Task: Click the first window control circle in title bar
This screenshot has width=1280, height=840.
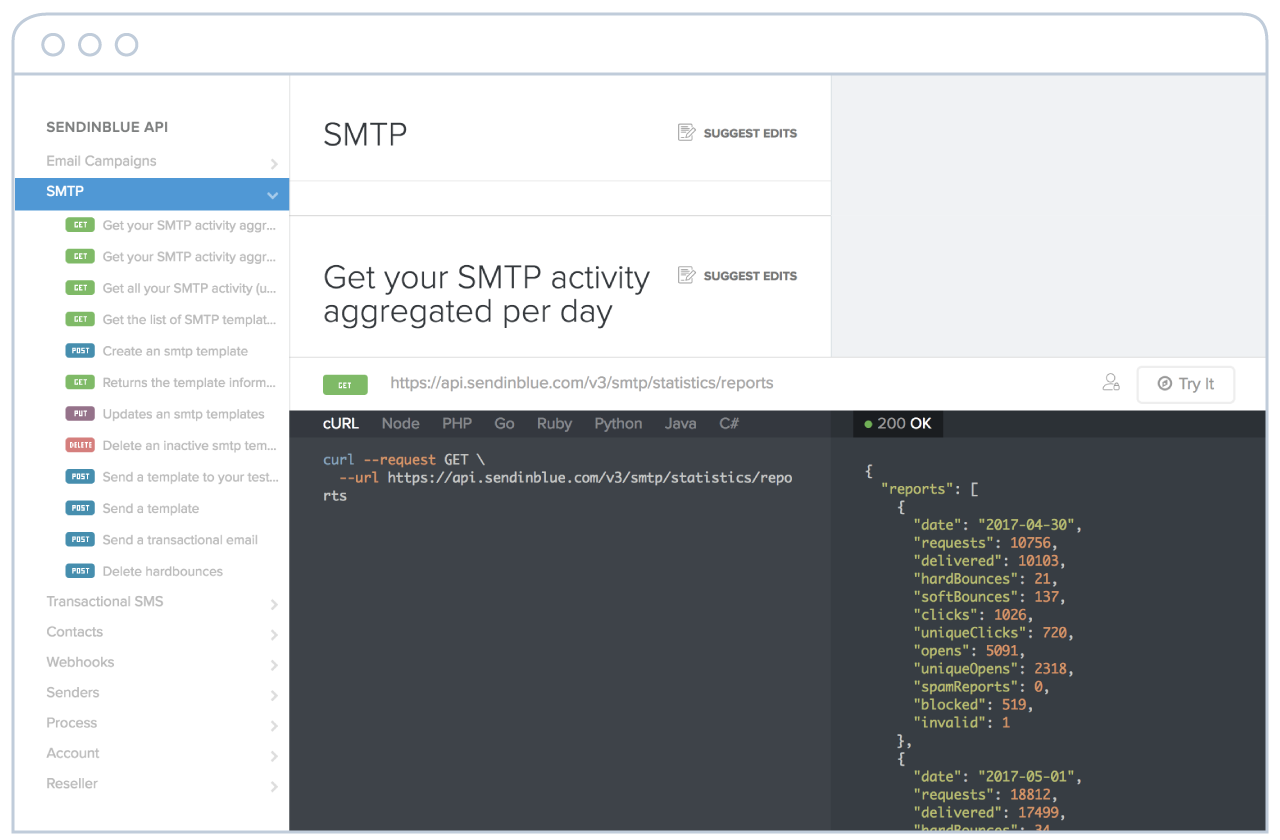Action: coord(53,45)
